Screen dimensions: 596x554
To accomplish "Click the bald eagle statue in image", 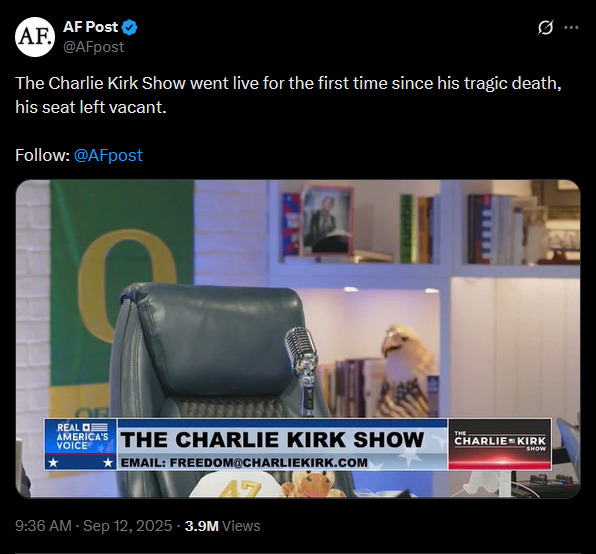I will (x=405, y=370).
